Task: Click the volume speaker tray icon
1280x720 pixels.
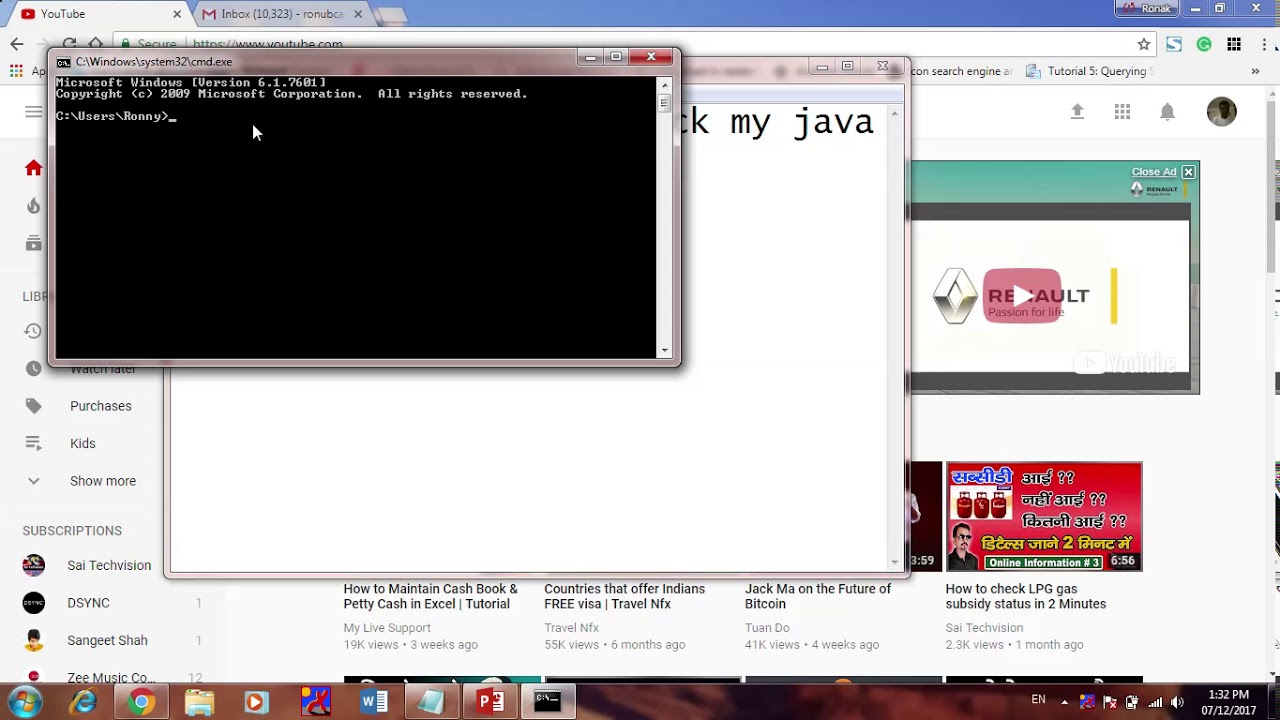Action: (1176, 702)
